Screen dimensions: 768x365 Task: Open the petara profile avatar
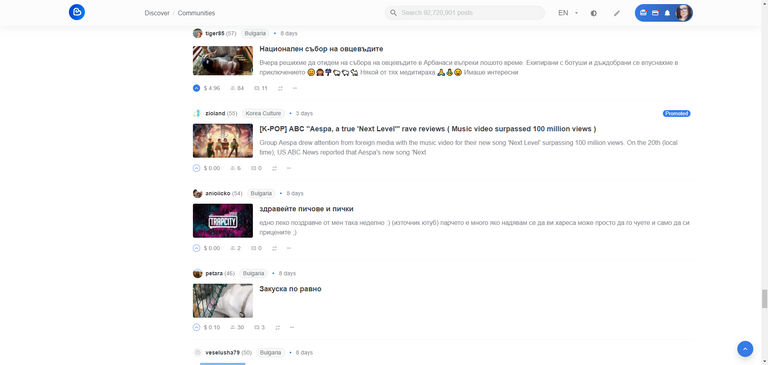pos(197,273)
